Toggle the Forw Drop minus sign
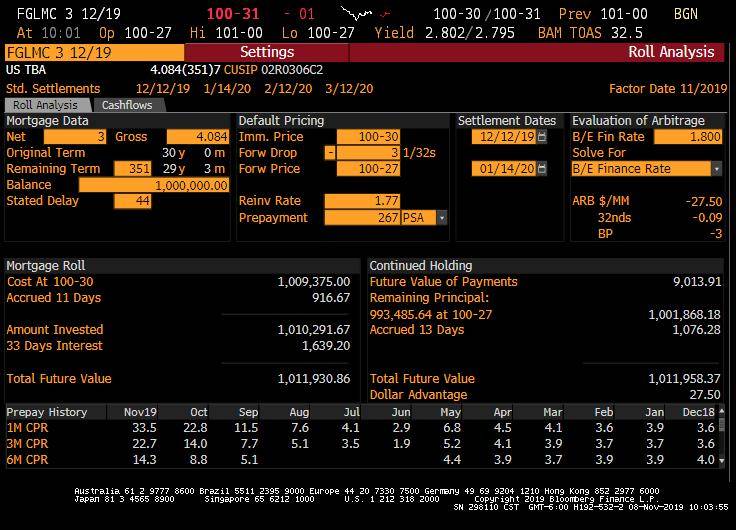Viewport: 736px width, 530px height. tap(330, 153)
